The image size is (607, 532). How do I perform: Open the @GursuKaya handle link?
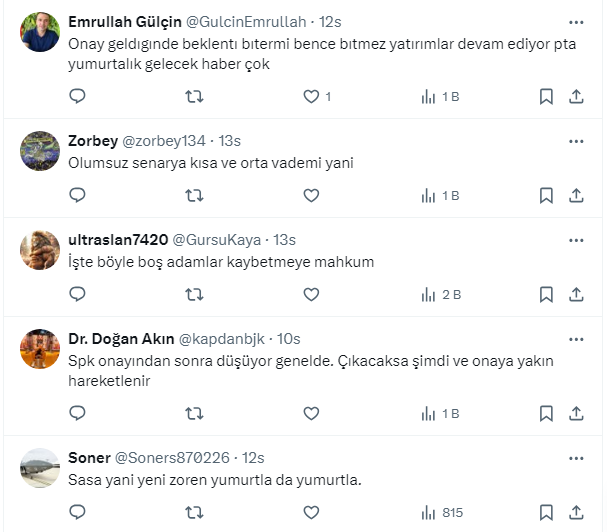coord(217,239)
